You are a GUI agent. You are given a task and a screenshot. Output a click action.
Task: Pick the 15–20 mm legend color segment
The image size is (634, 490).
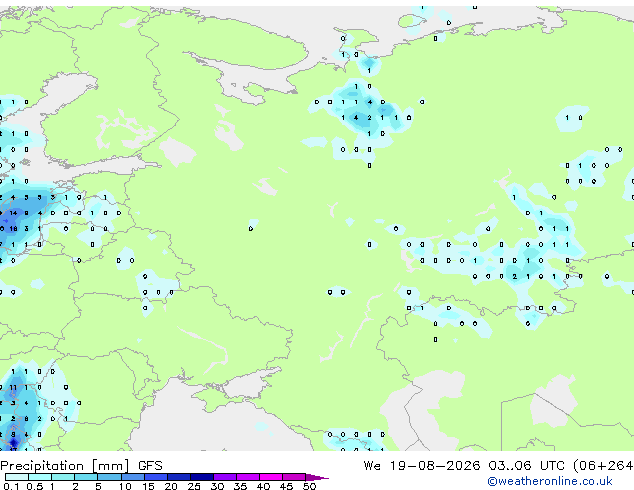156,477
